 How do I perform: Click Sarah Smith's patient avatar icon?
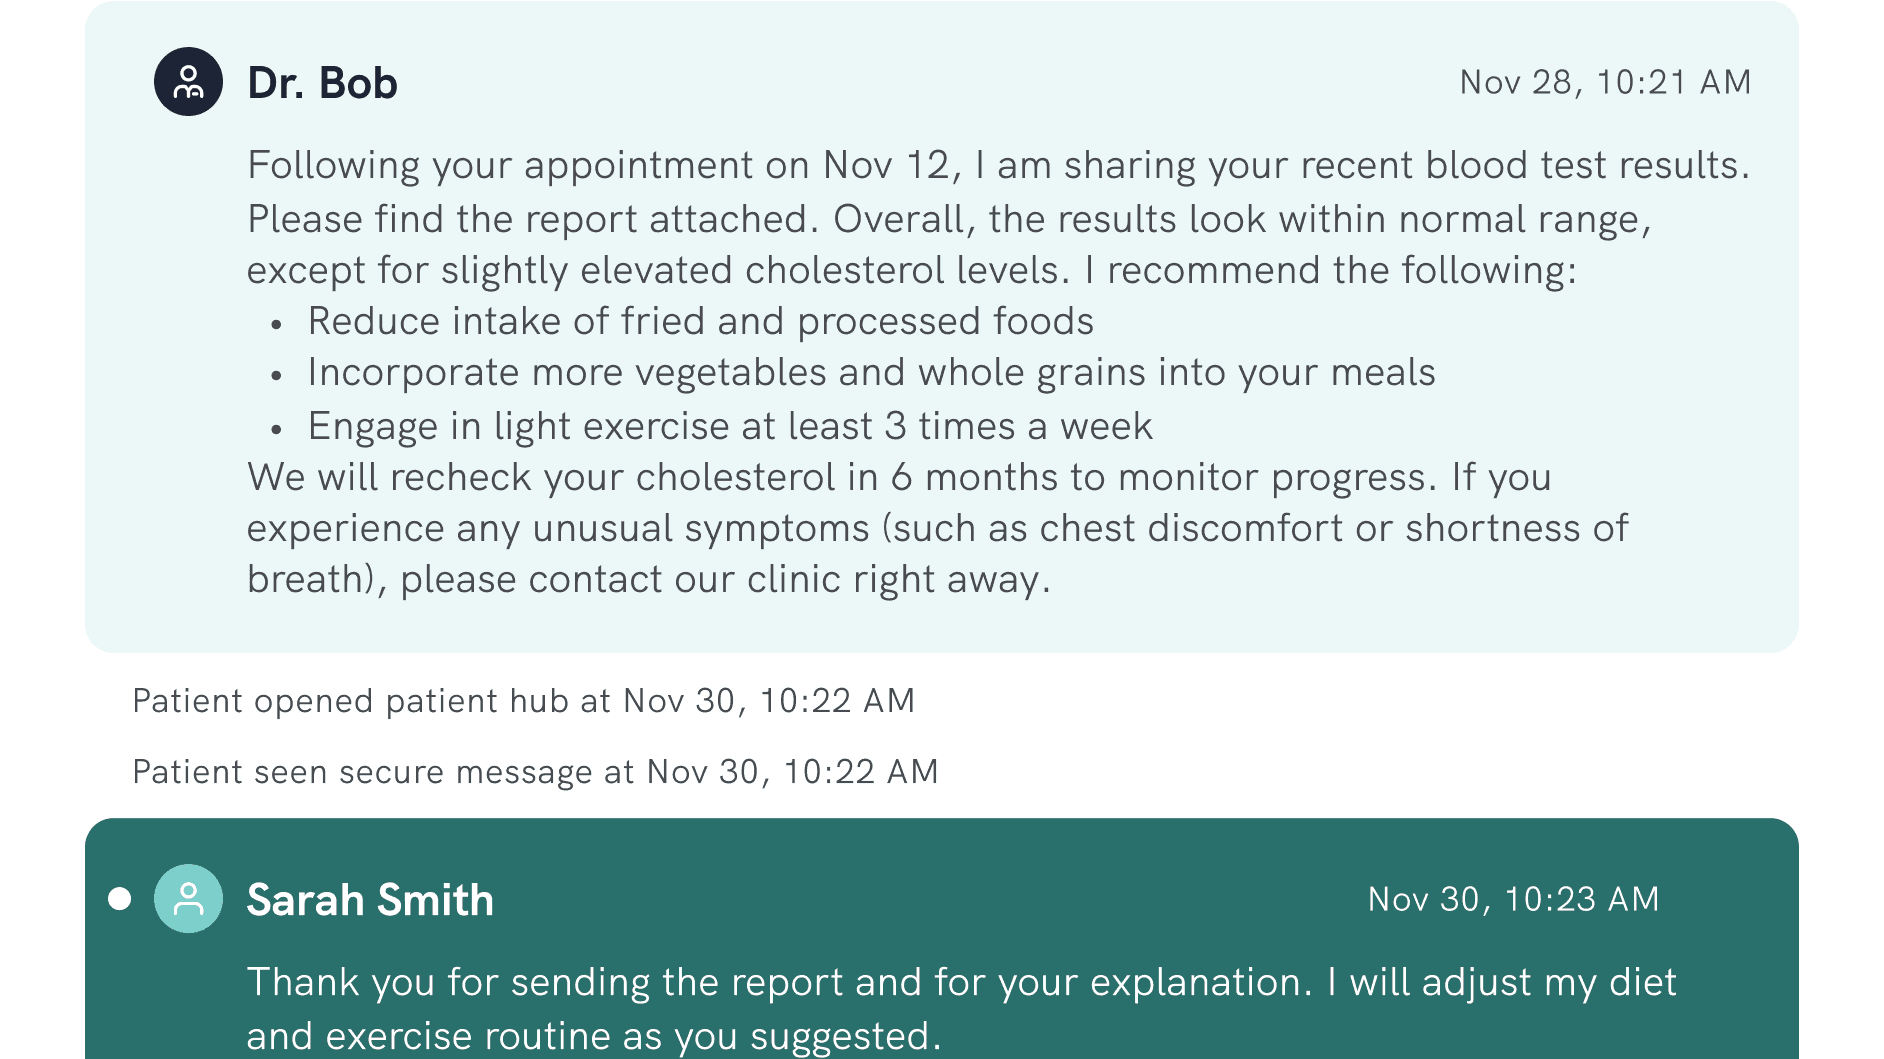pos(188,899)
